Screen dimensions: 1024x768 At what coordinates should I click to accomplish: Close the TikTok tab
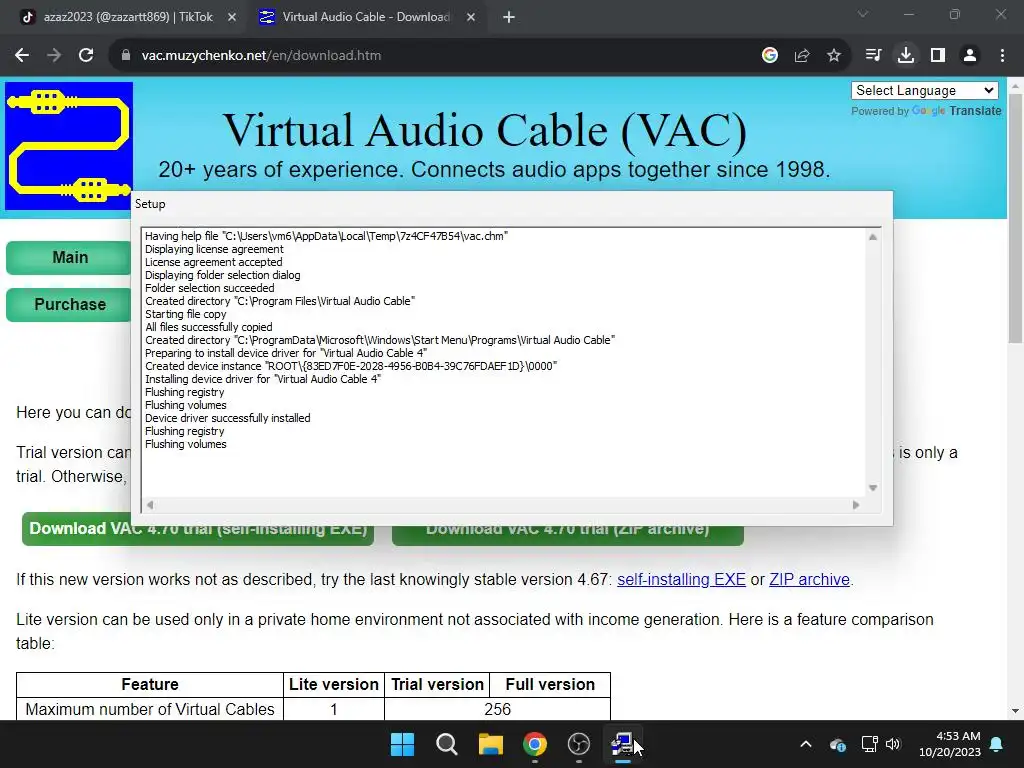[232, 17]
